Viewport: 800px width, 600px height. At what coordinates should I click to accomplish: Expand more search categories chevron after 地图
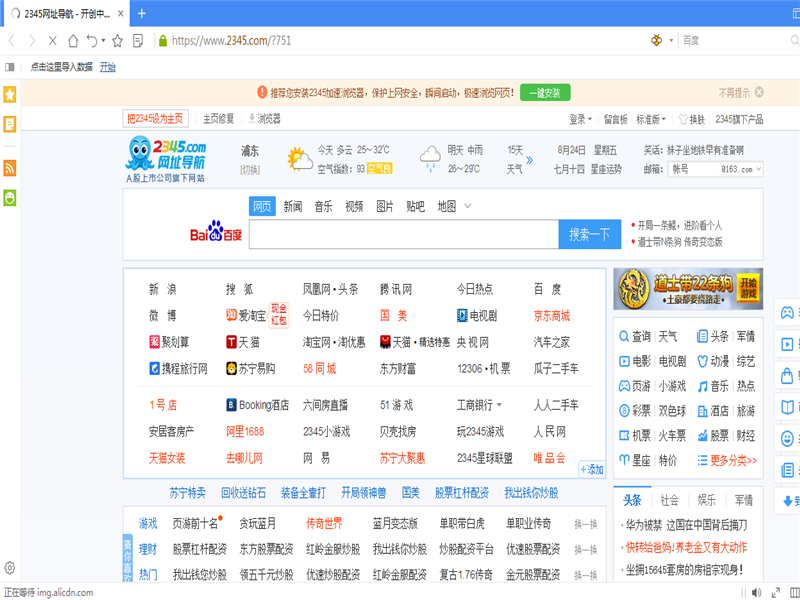tap(468, 206)
